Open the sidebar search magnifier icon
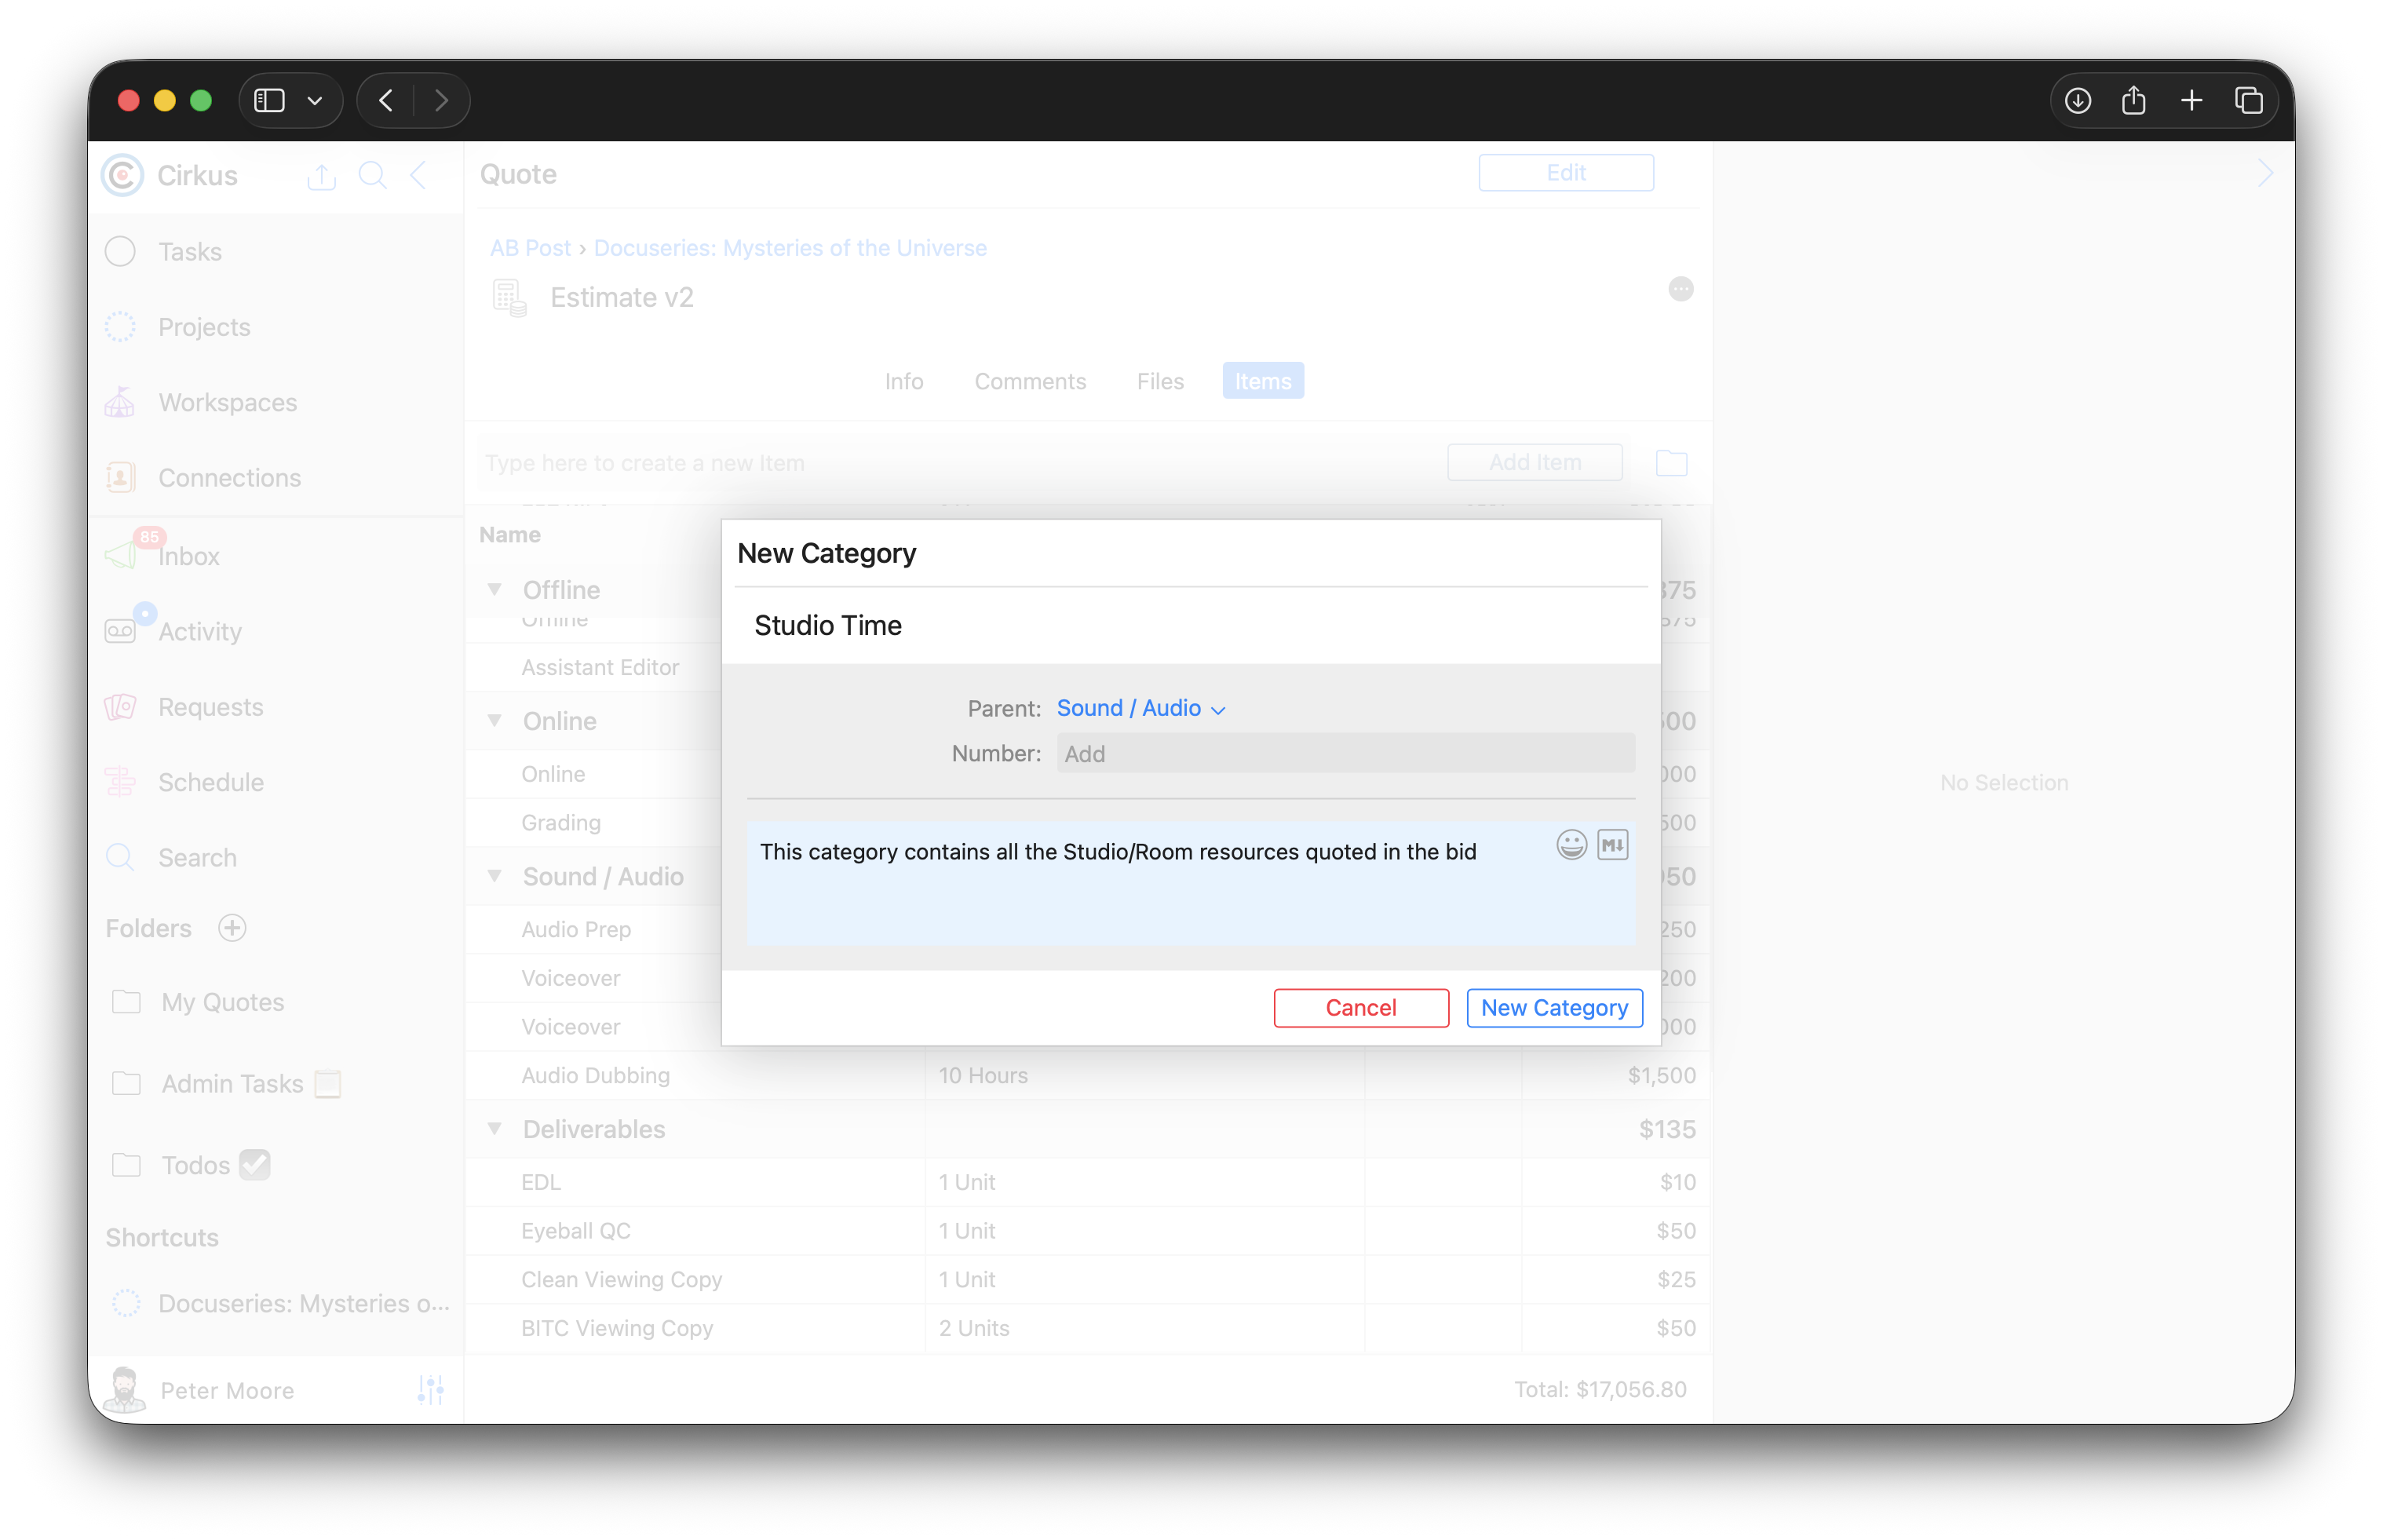 [x=372, y=176]
